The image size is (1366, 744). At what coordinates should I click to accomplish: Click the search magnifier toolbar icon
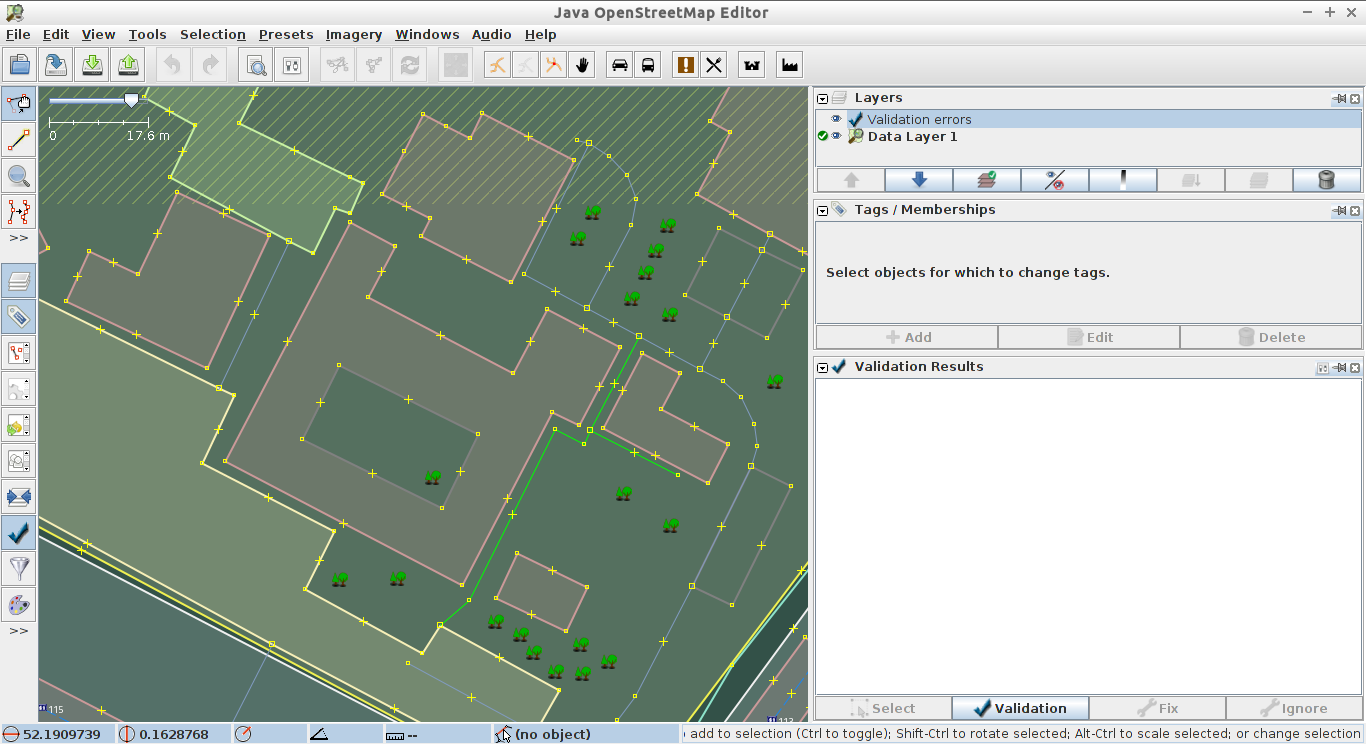point(256,65)
